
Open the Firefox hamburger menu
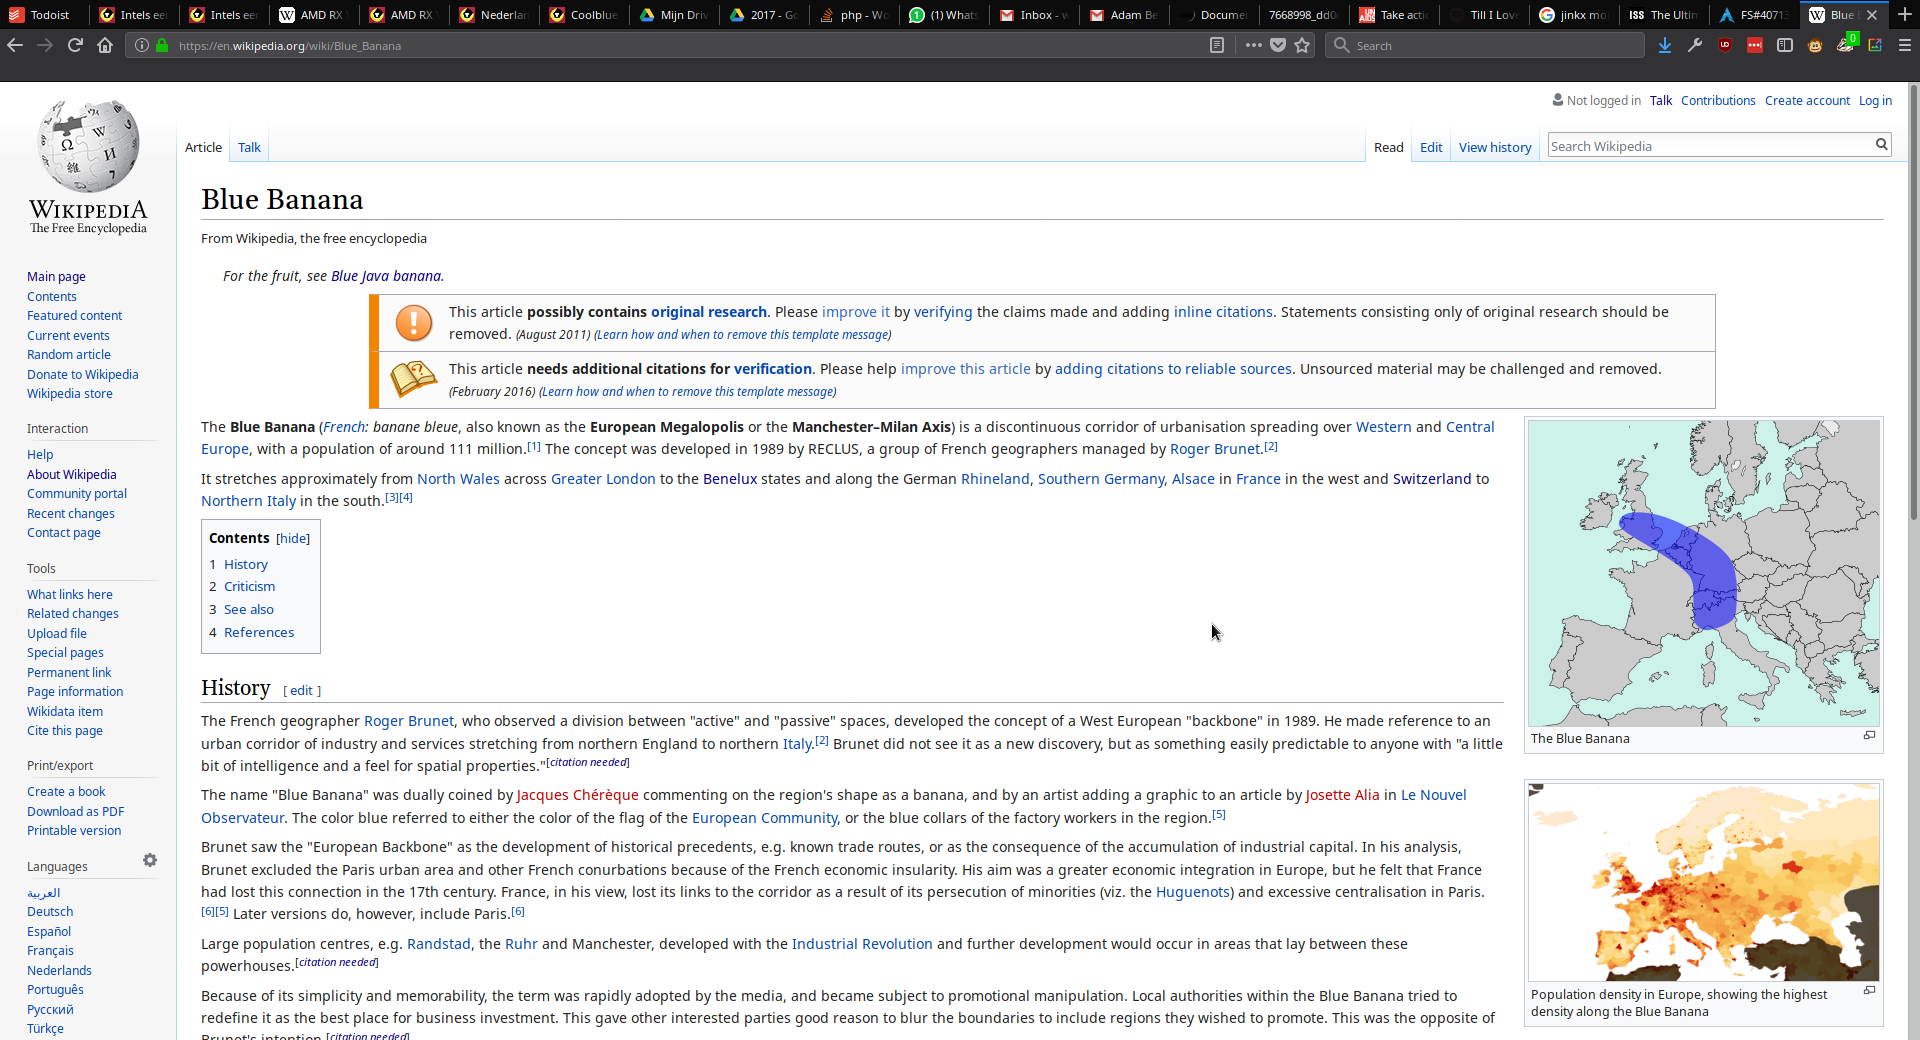[1904, 45]
